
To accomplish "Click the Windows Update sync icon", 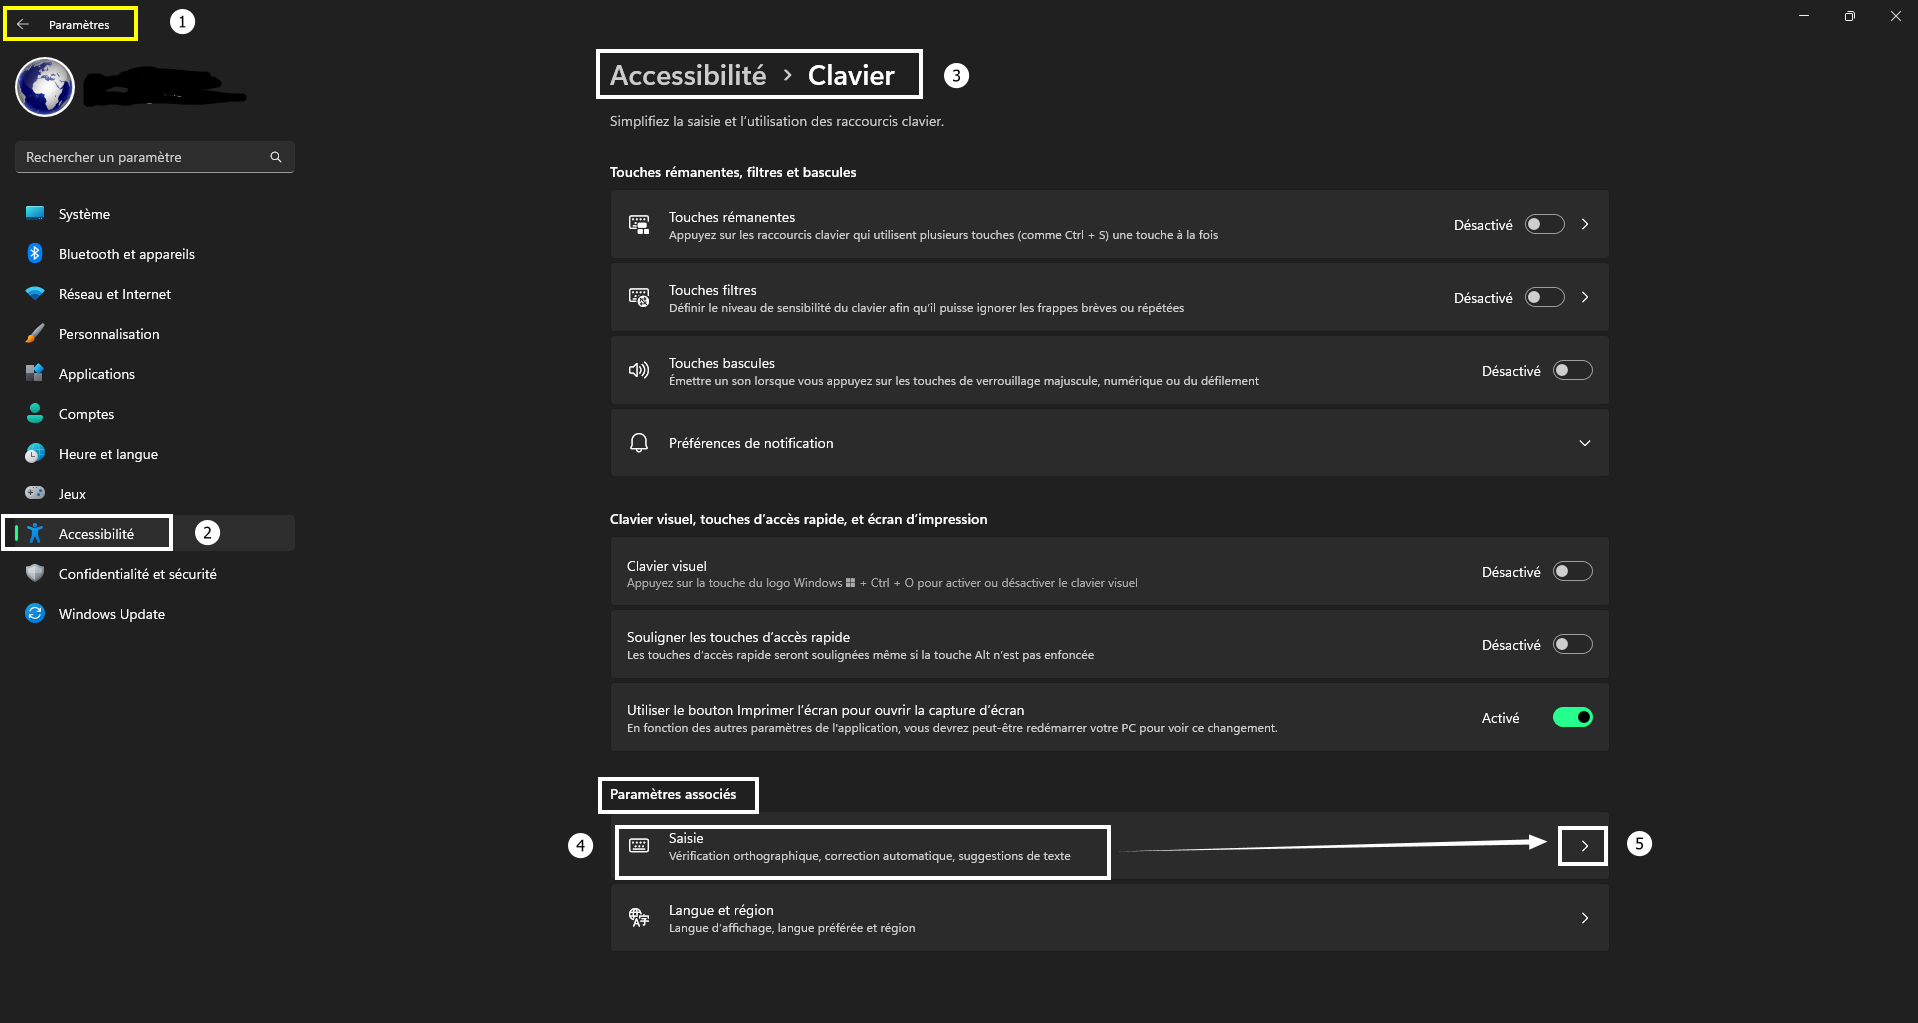I will click(35, 614).
